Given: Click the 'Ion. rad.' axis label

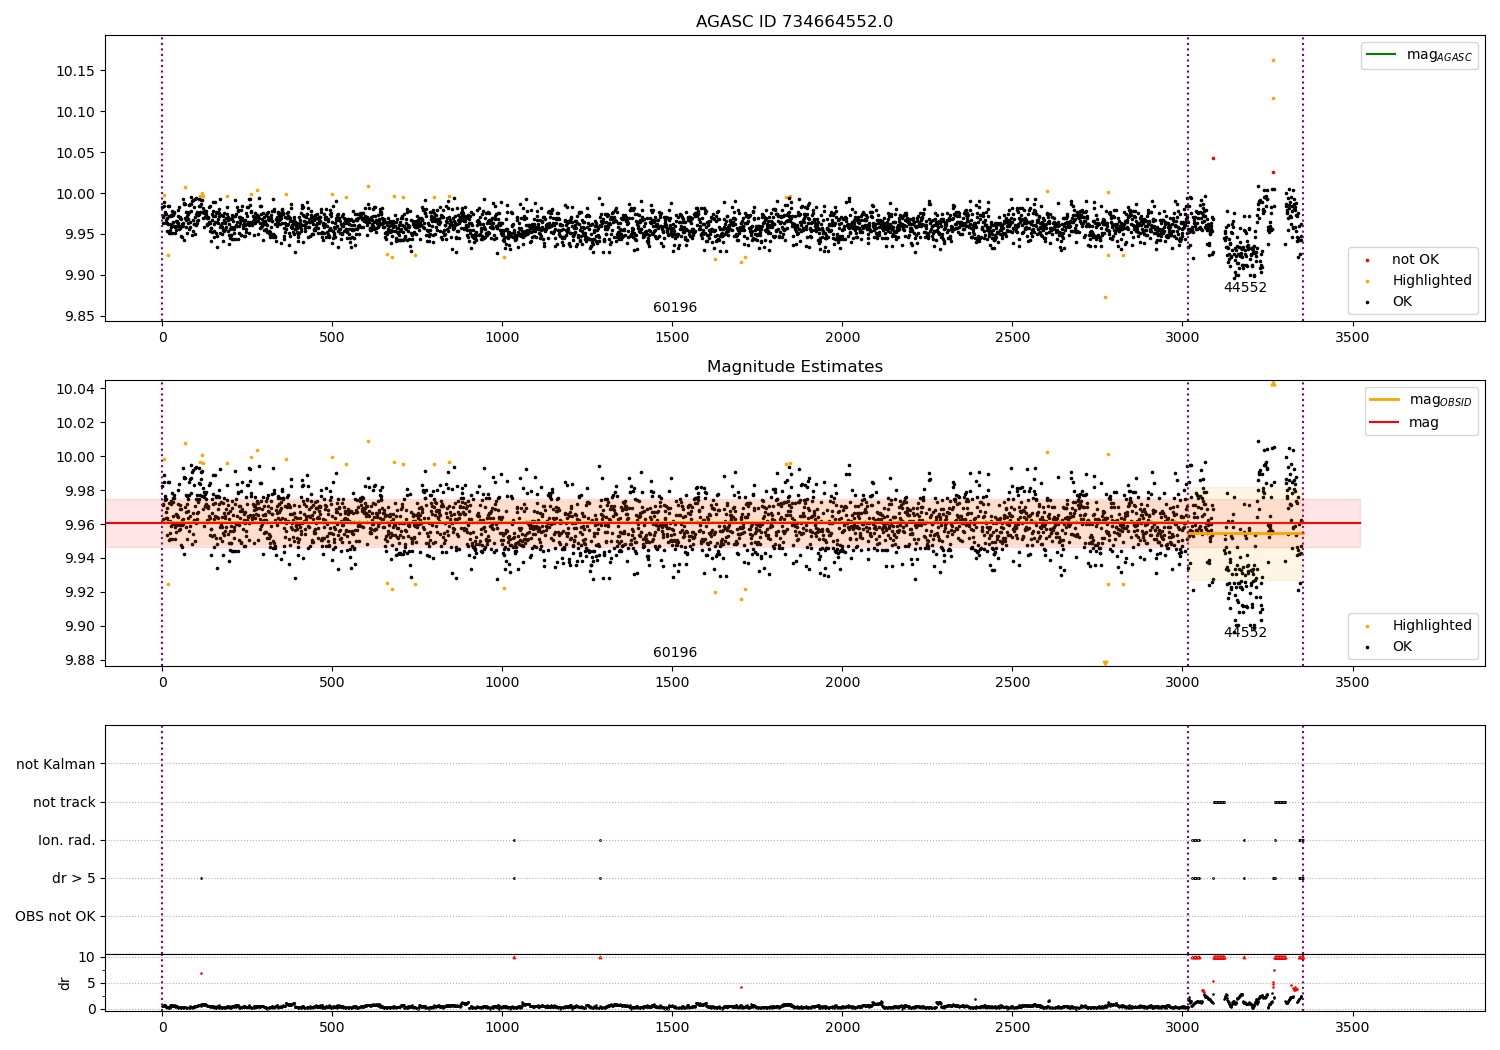Looking at the screenshot, I should (67, 840).
